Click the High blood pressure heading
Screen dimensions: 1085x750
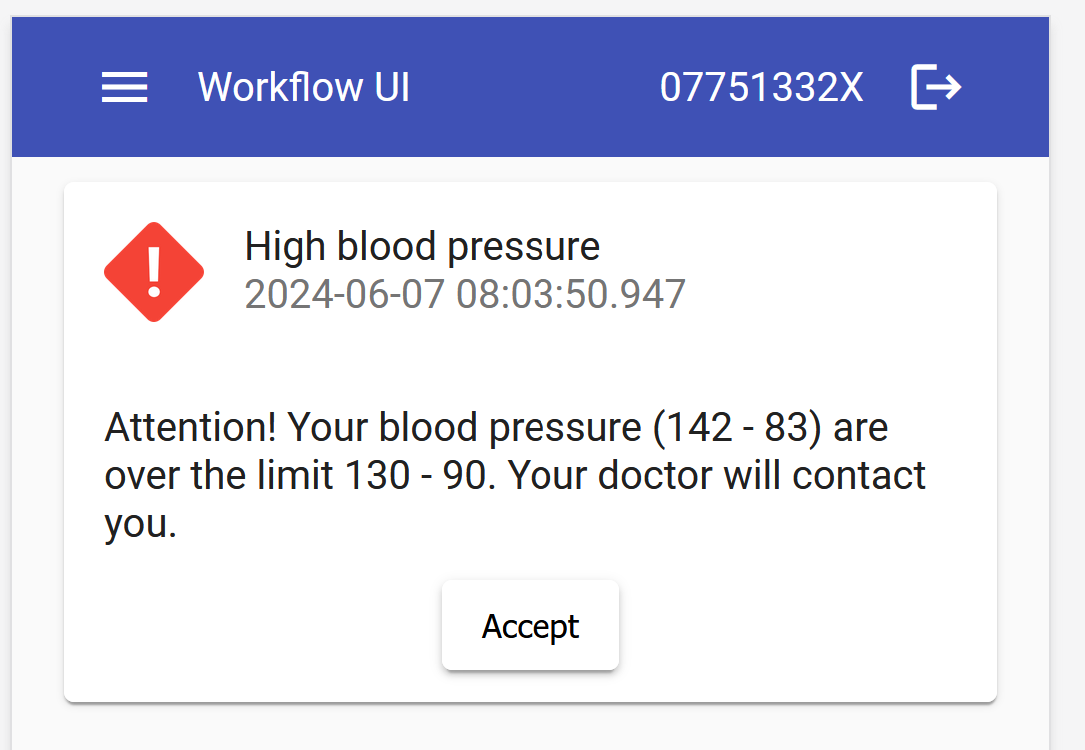[x=422, y=246]
